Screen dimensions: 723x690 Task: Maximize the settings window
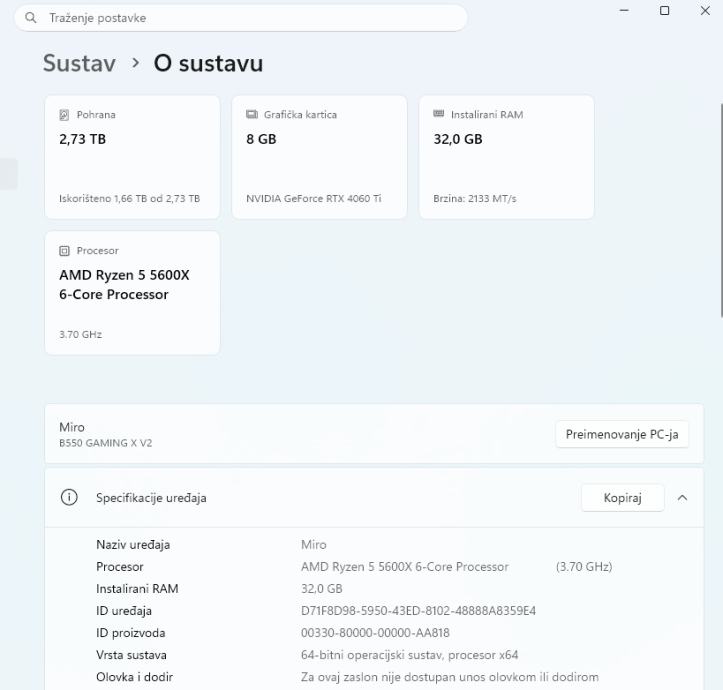coord(665,10)
